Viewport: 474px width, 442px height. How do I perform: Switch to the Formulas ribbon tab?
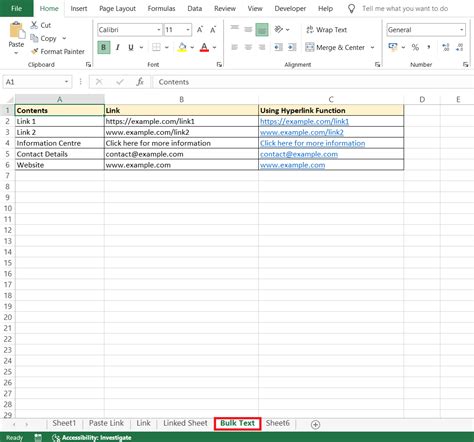(x=161, y=9)
